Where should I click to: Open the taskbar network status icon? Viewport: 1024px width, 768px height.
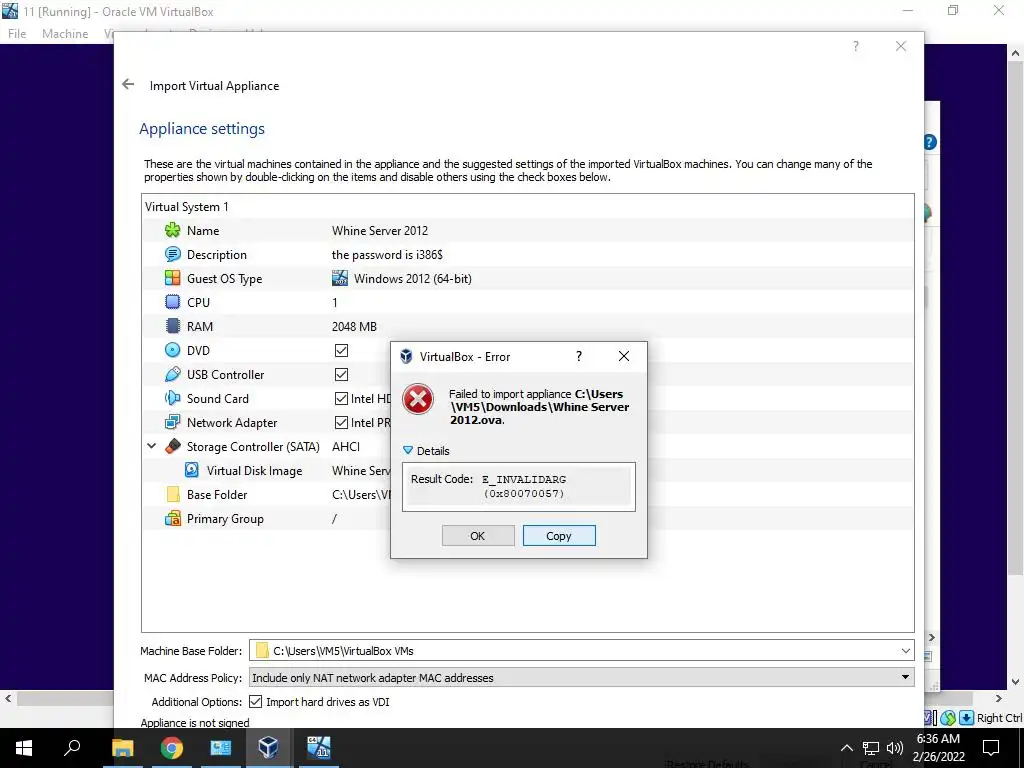[x=871, y=748]
